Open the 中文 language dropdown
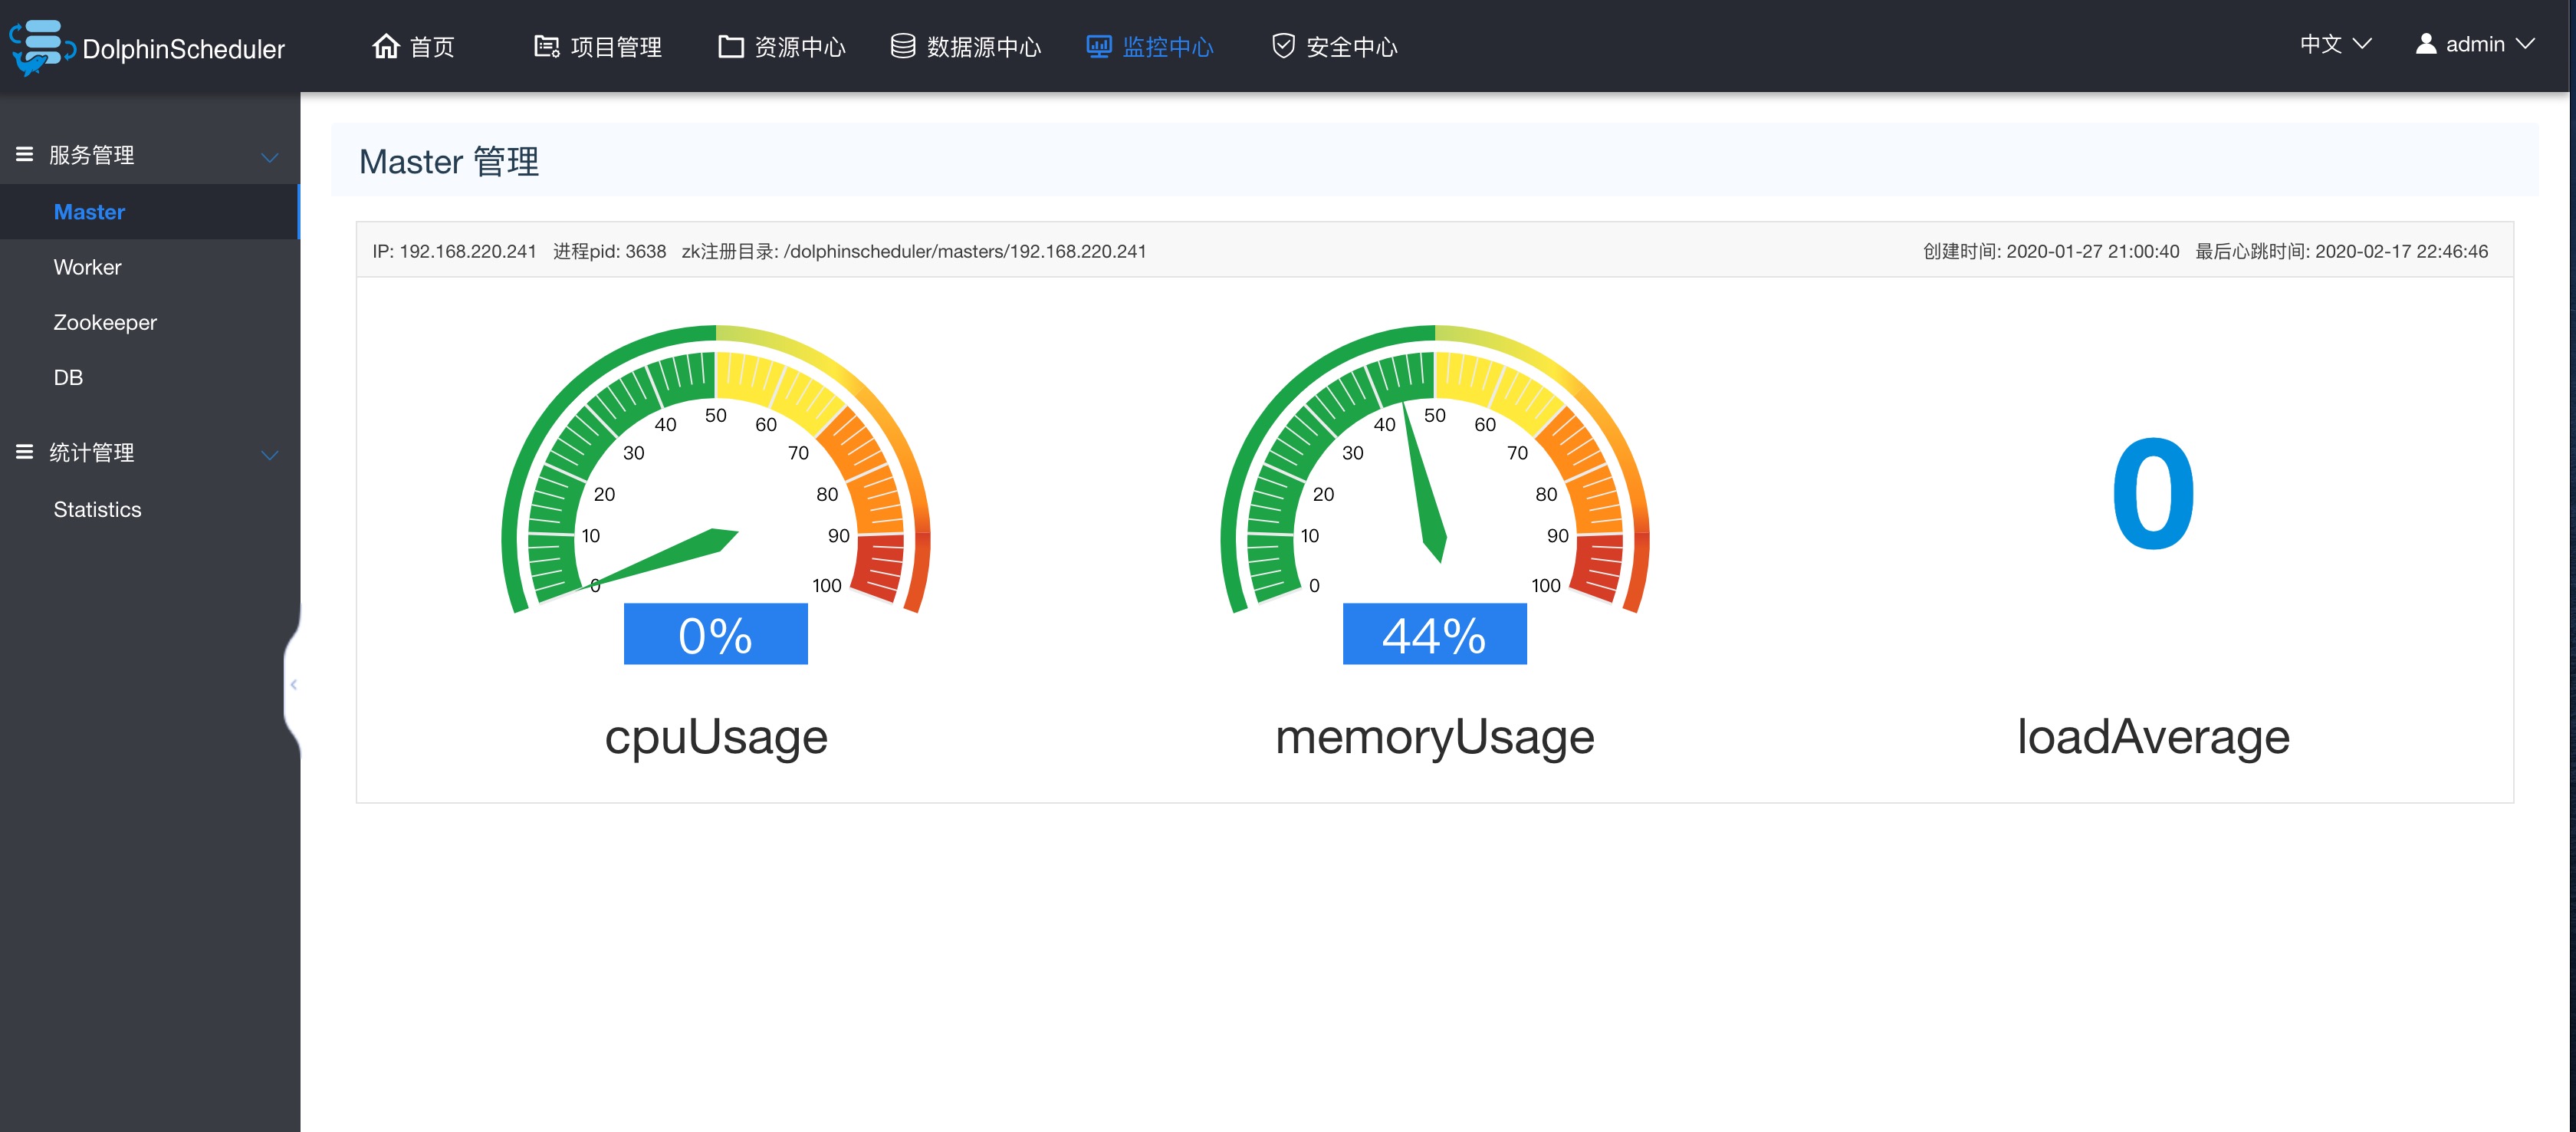This screenshot has height=1132, width=2576. coord(2336,44)
